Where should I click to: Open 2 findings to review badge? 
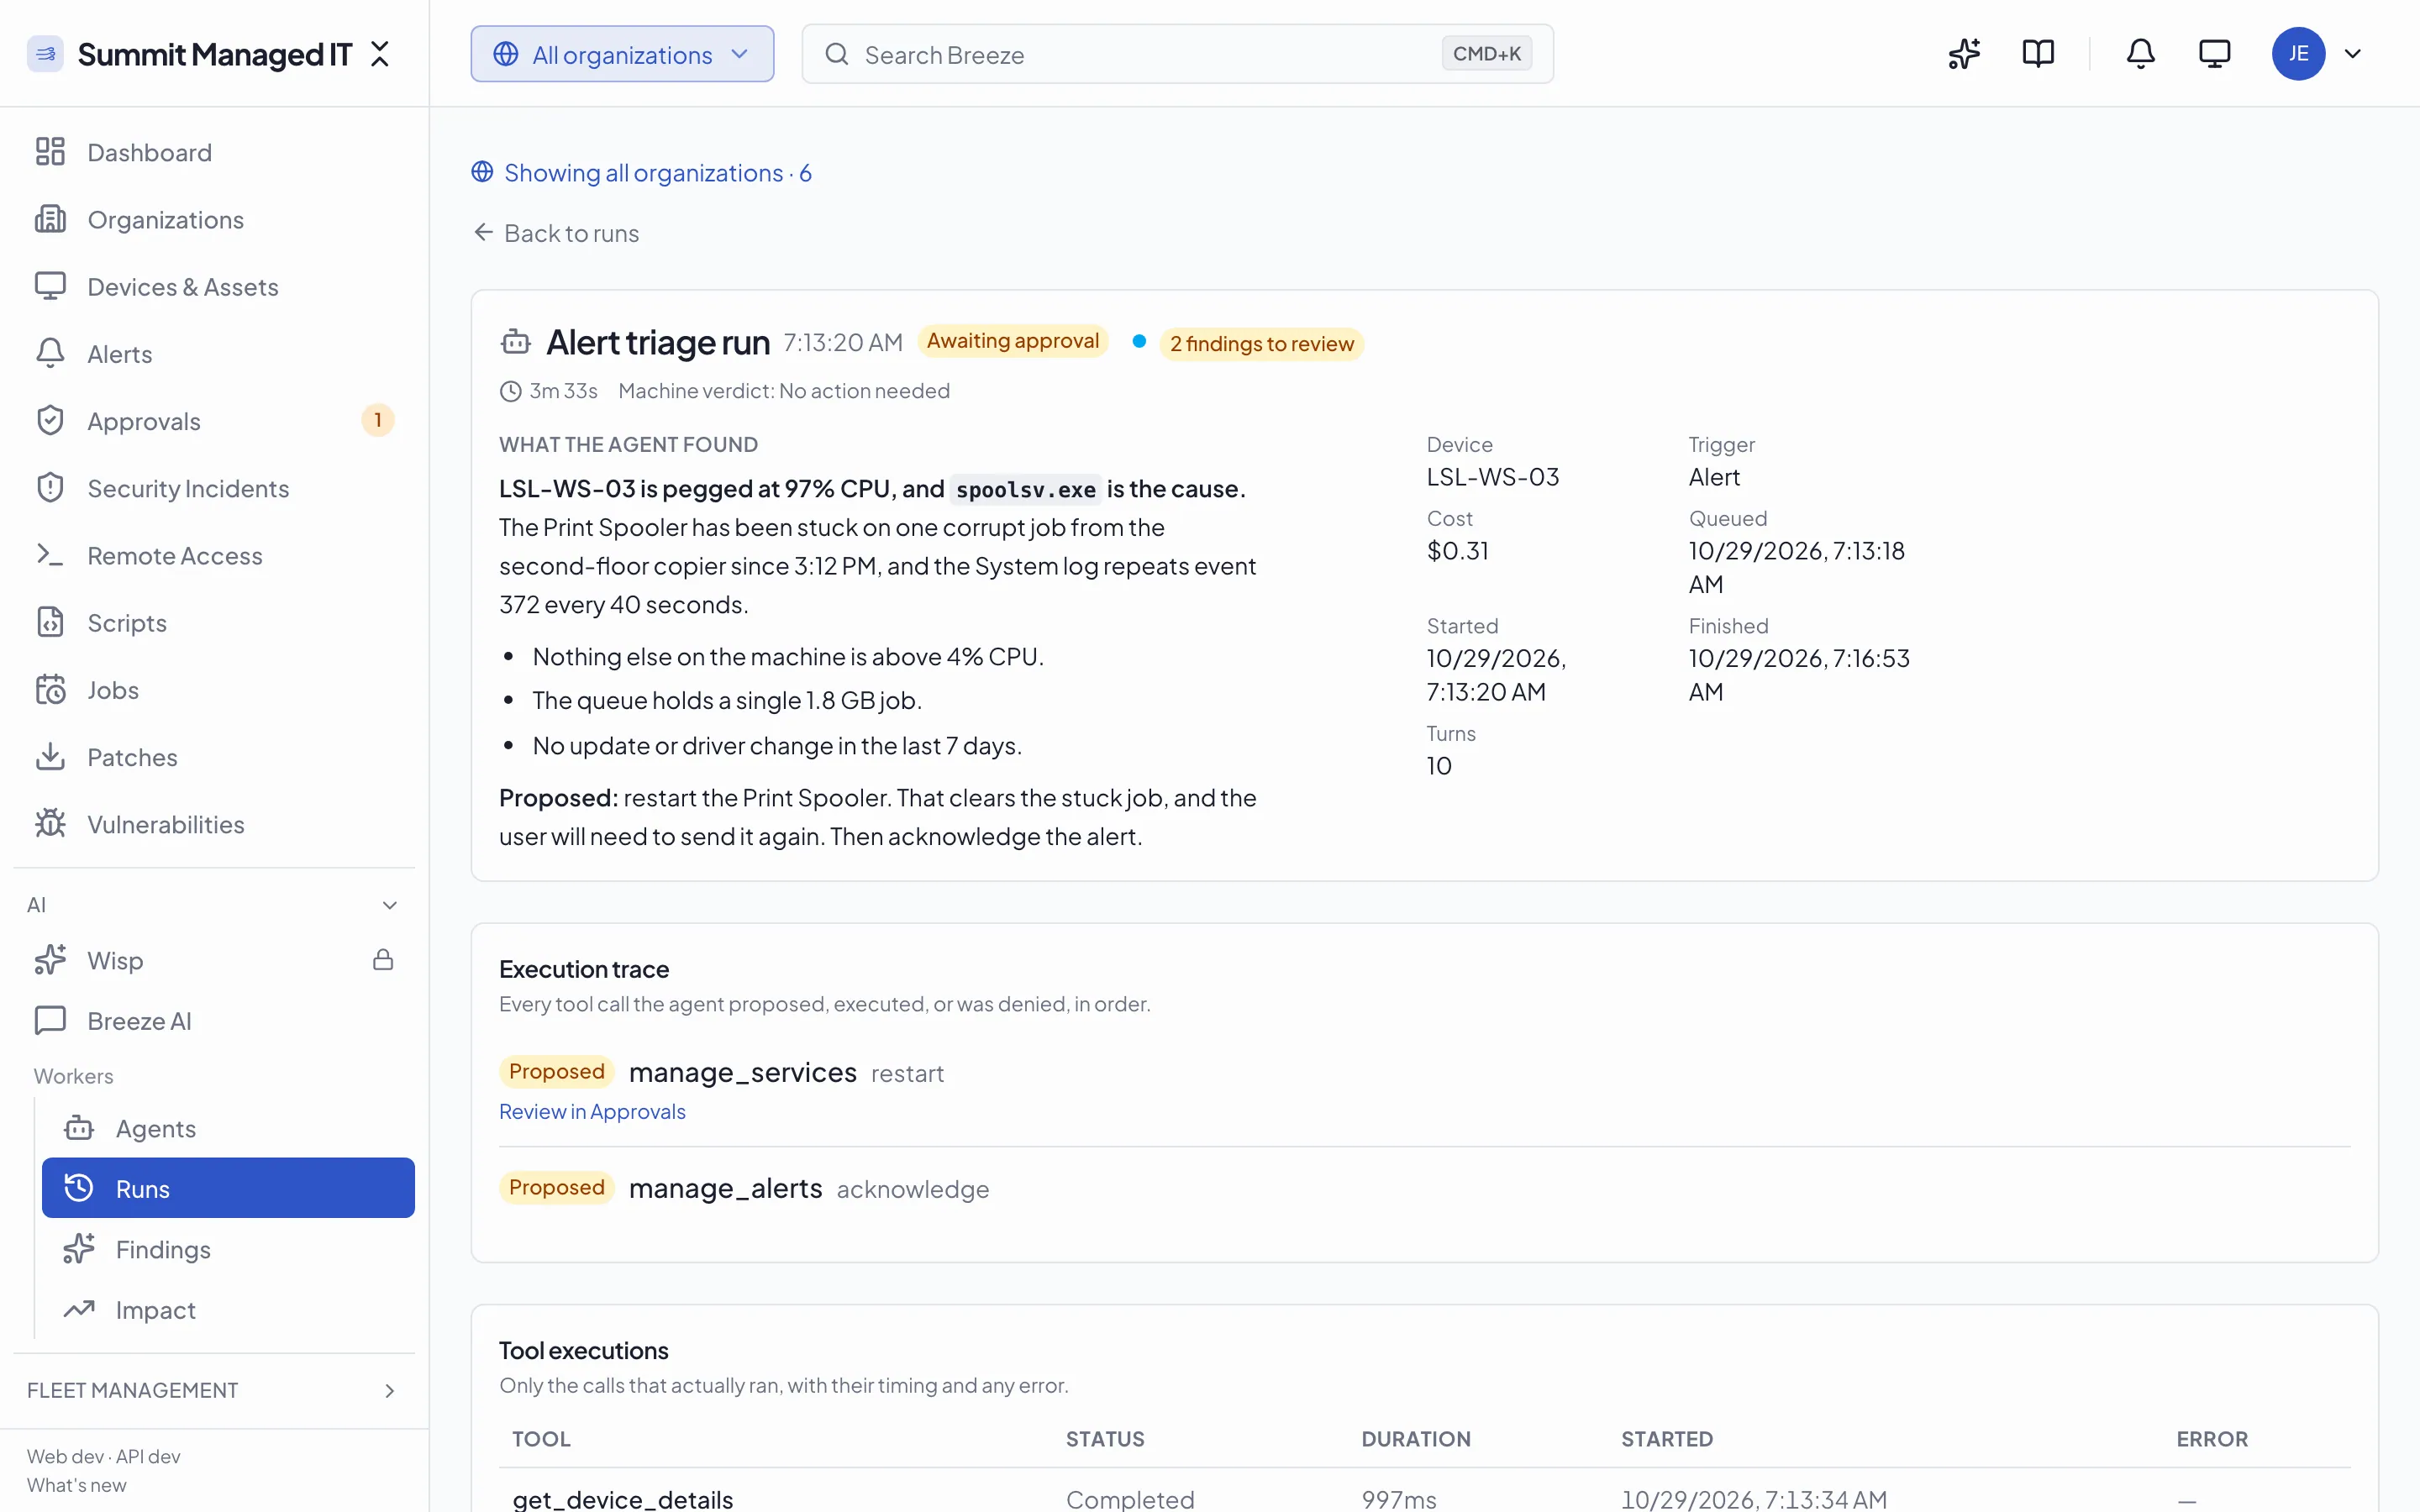tap(1262, 343)
